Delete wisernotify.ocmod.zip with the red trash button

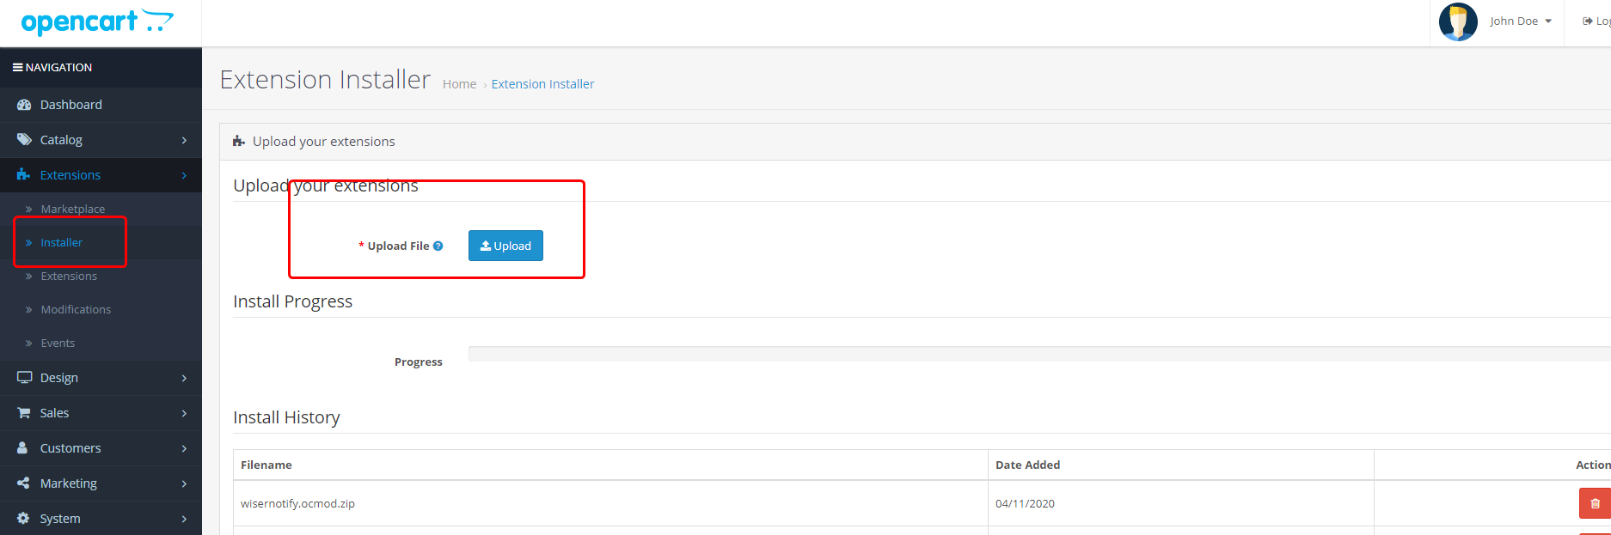tap(1594, 503)
